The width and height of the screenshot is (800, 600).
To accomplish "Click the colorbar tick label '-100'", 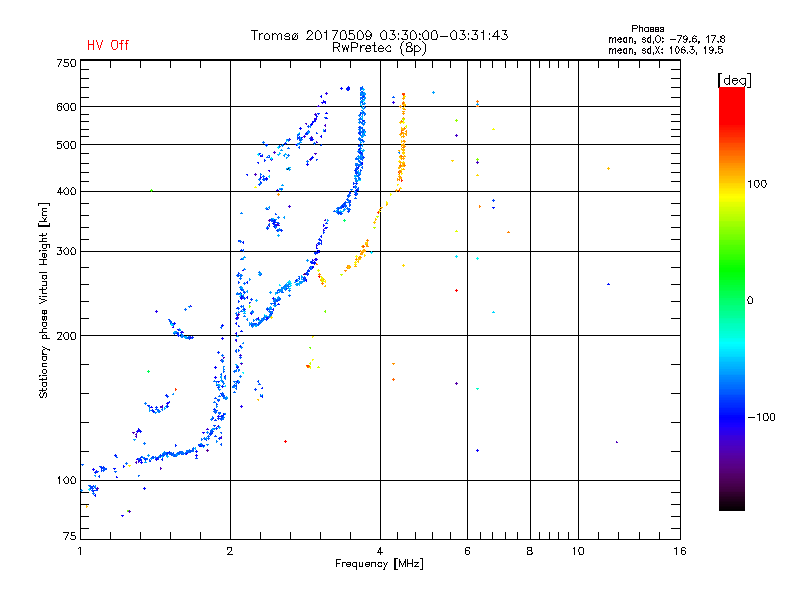I will tap(761, 417).
